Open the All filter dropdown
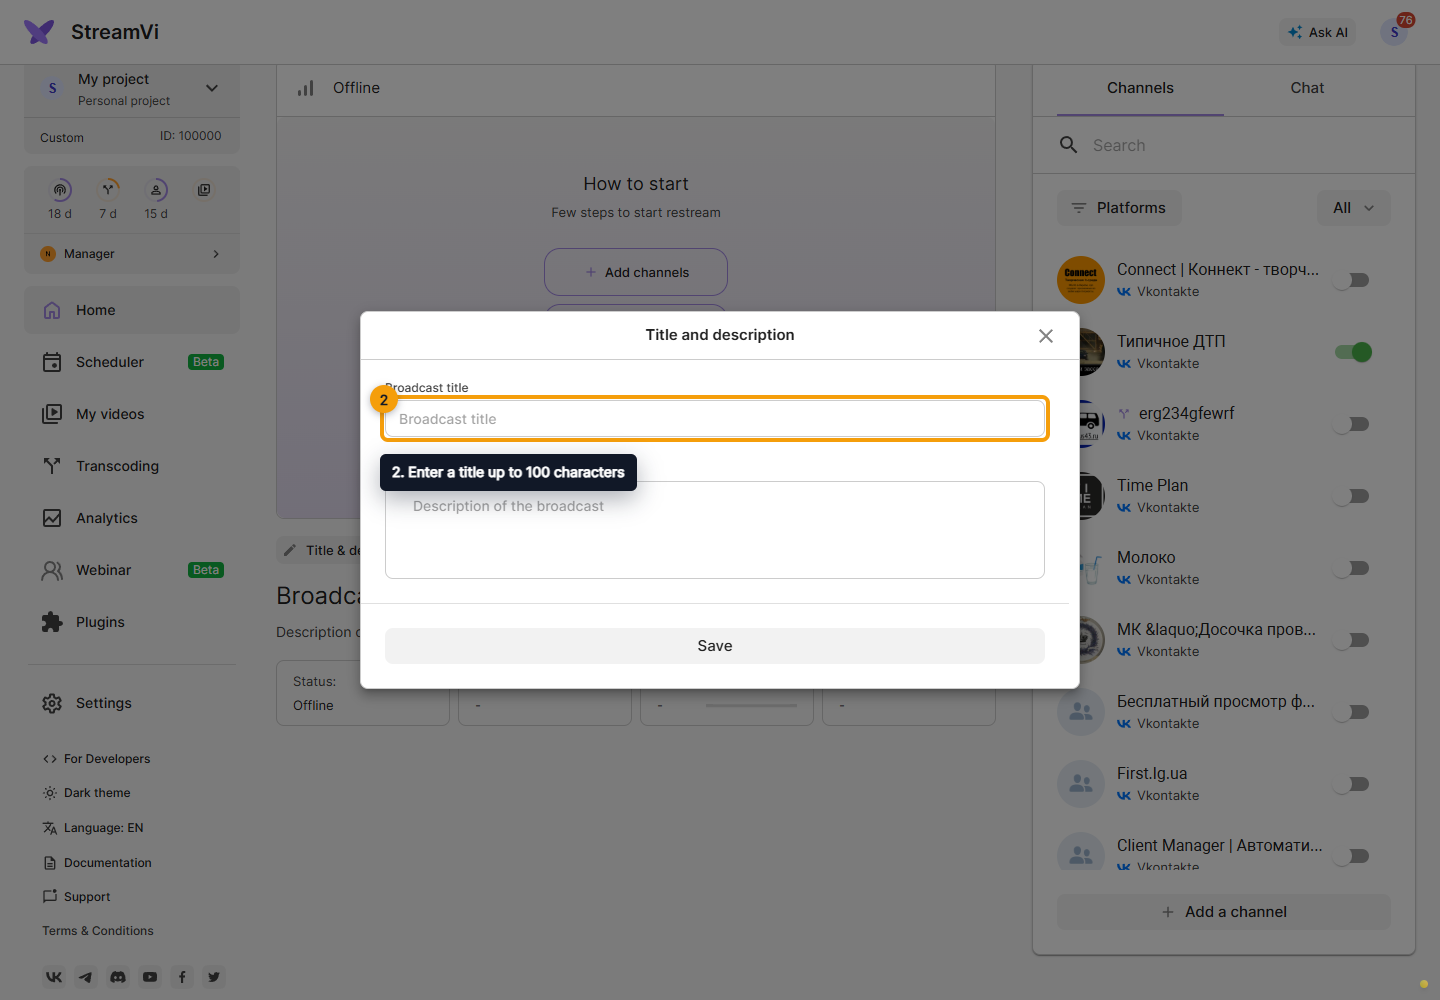 [x=1354, y=208]
